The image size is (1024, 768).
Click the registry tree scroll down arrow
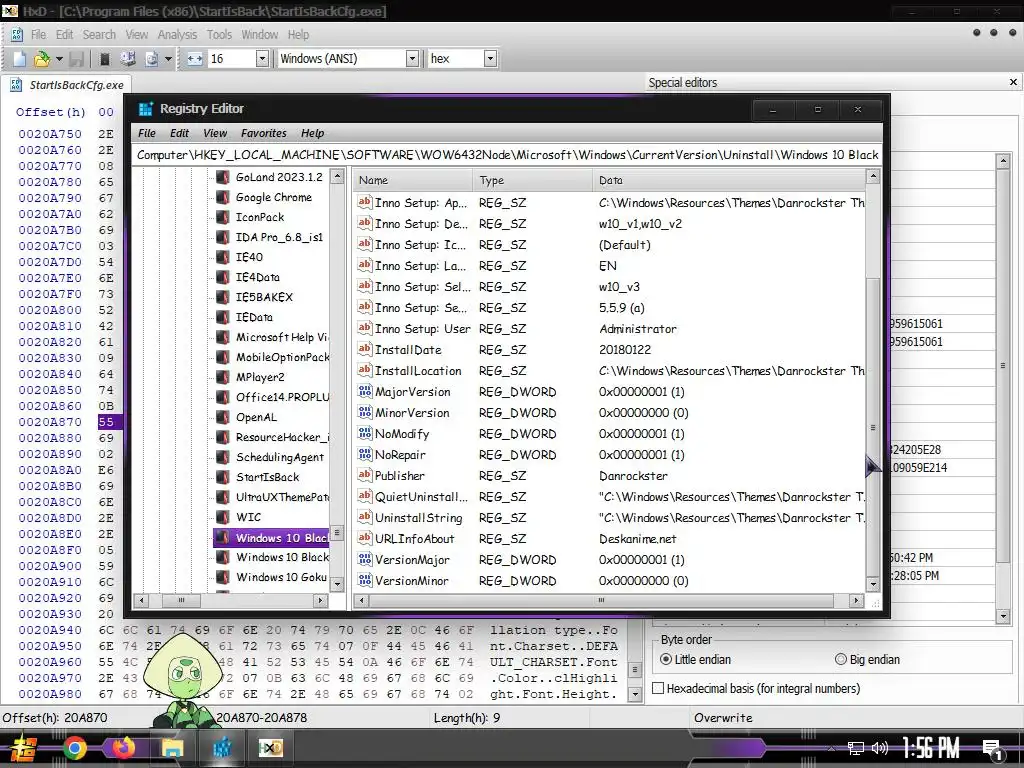[x=337, y=584]
